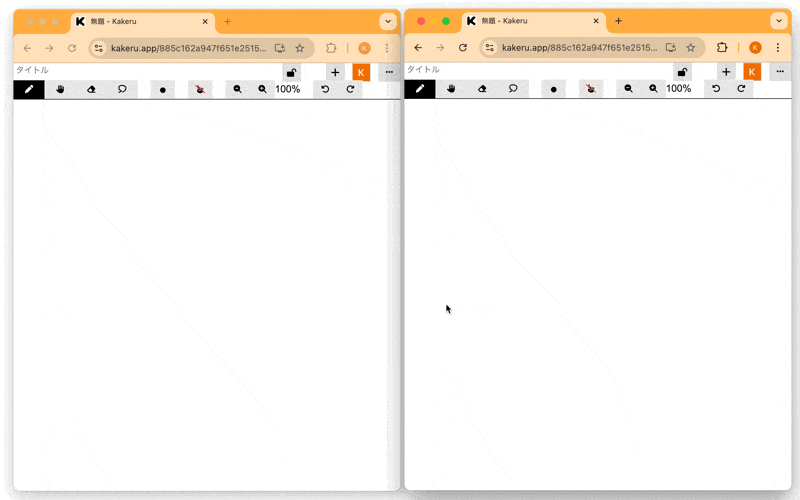Screen dimensions: 800x500
Task: Go back in the right browser window
Action: coord(418,47)
